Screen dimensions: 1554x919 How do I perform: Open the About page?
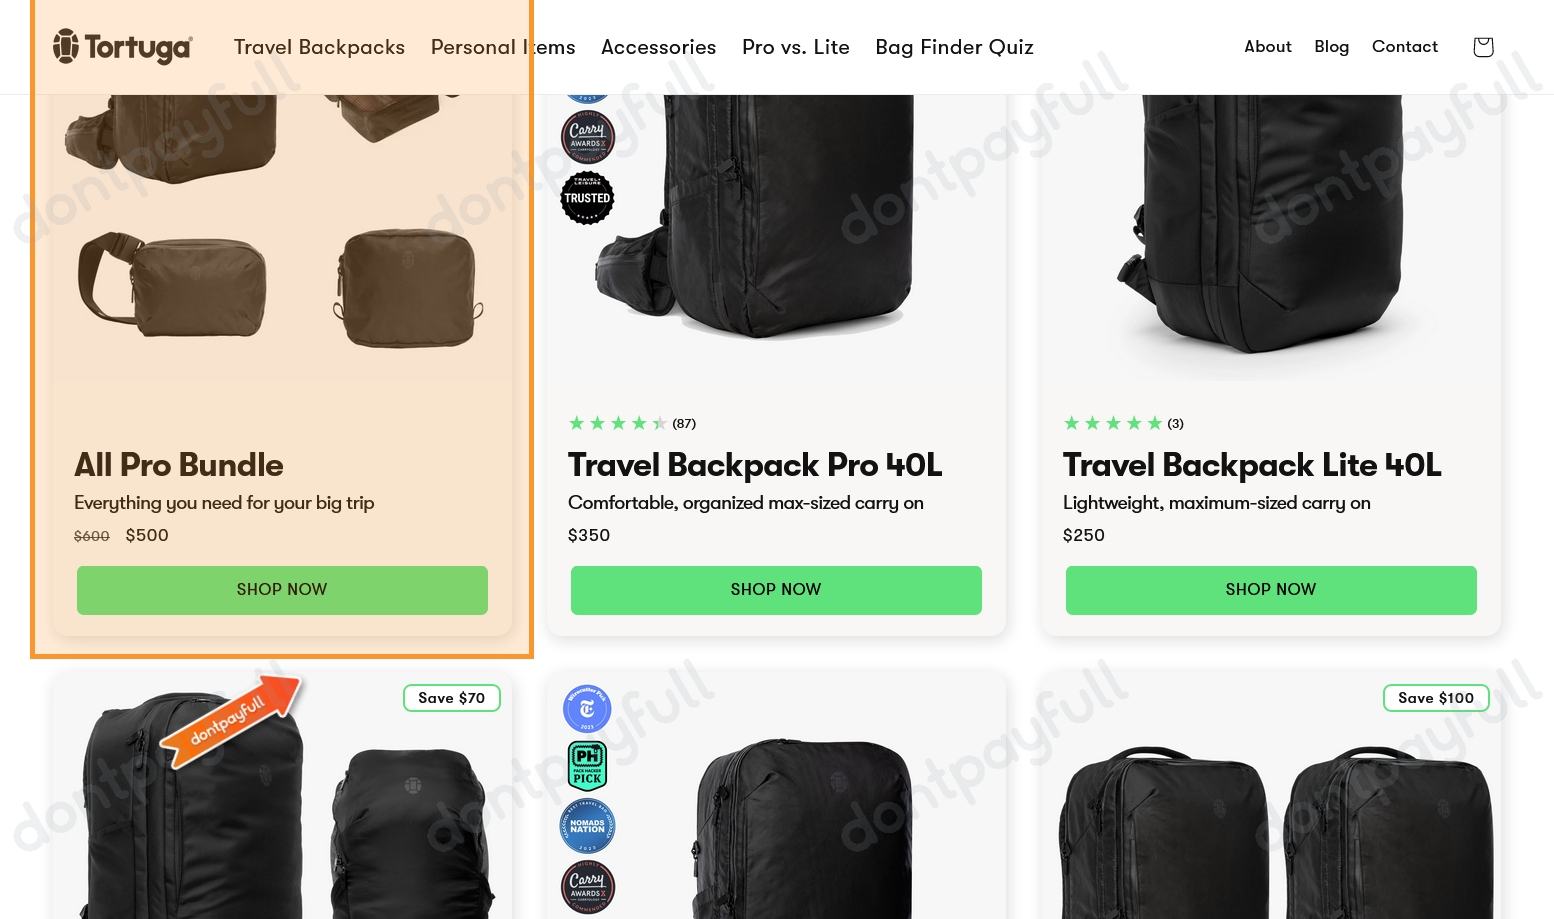(1267, 47)
